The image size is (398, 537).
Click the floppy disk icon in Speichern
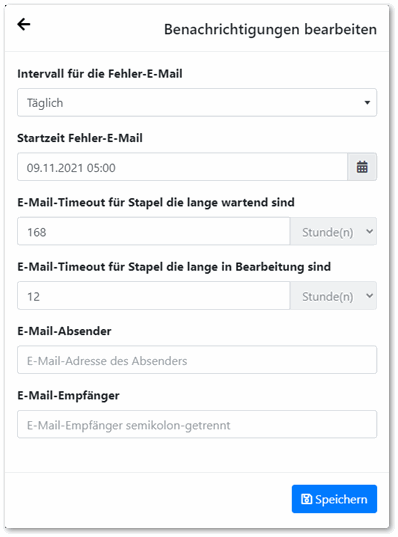pos(307,499)
